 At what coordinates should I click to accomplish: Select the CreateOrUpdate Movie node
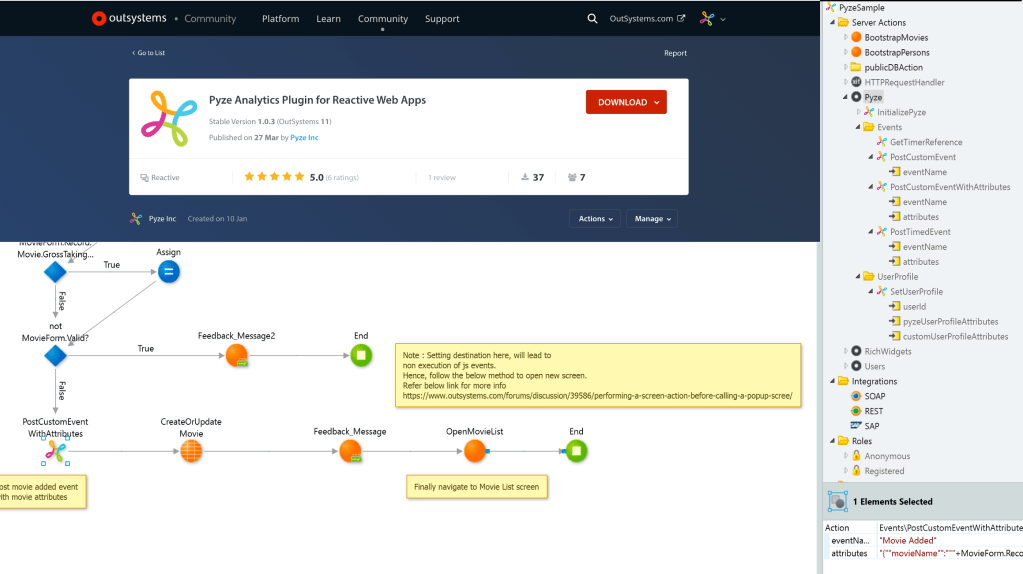click(x=191, y=451)
